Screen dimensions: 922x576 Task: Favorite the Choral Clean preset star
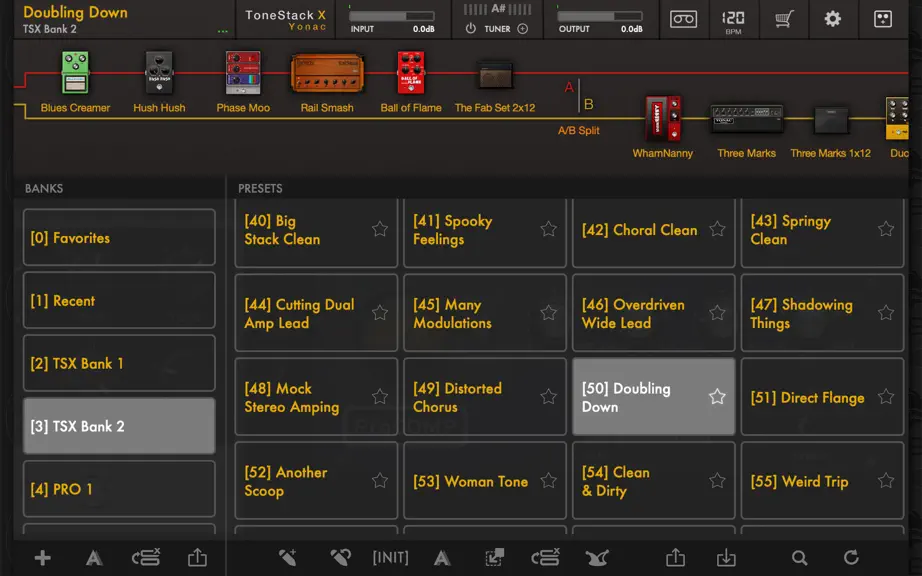(x=717, y=229)
